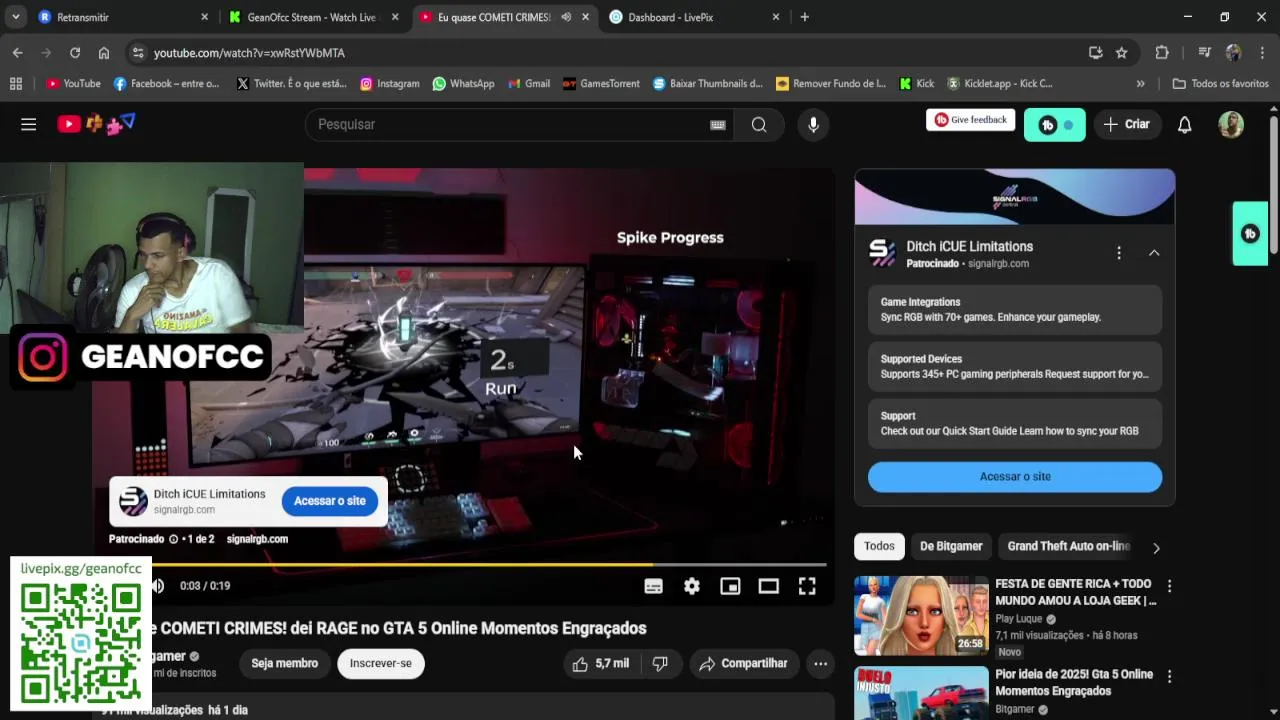Go back in browser history
The image size is (1280, 720).
[x=17, y=52]
